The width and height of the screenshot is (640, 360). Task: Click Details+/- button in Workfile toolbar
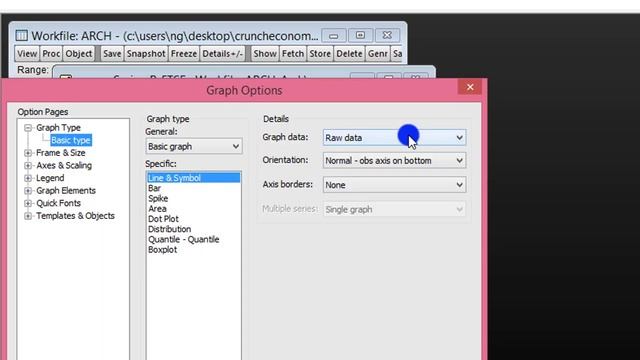click(222, 54)
